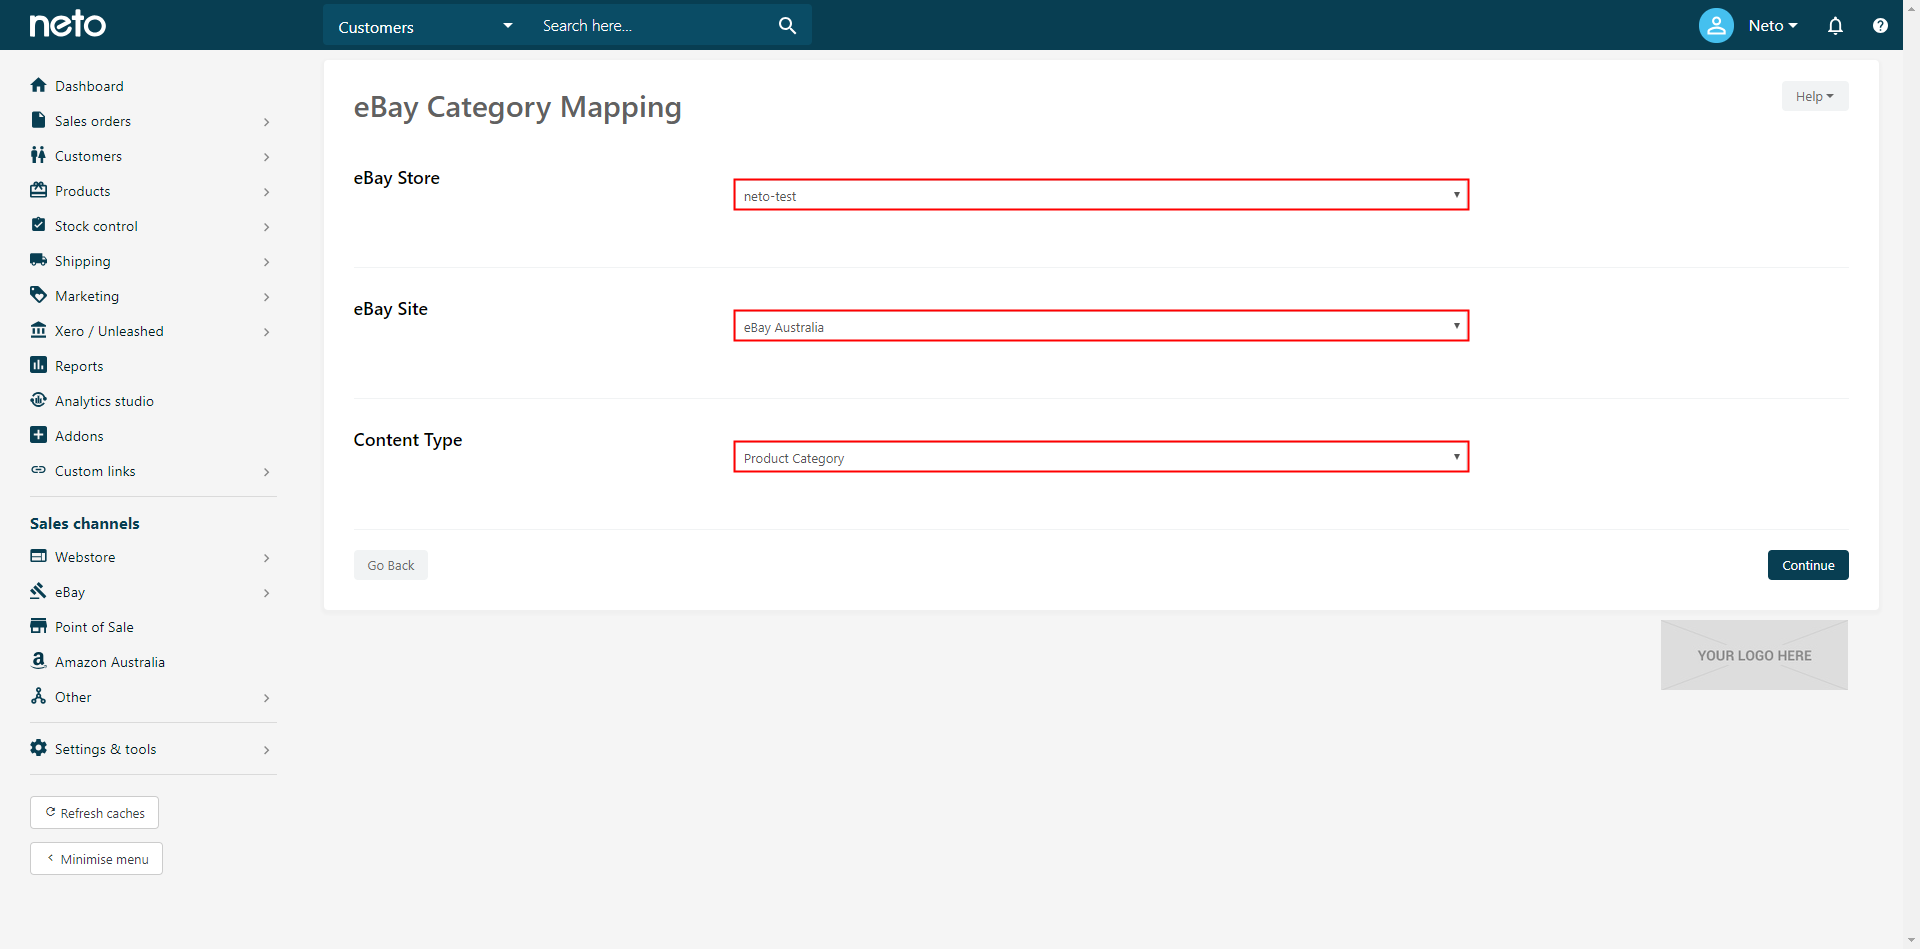Expand the Products submenu chevron
1920x949 pixels.
click(x=266, y=192)
